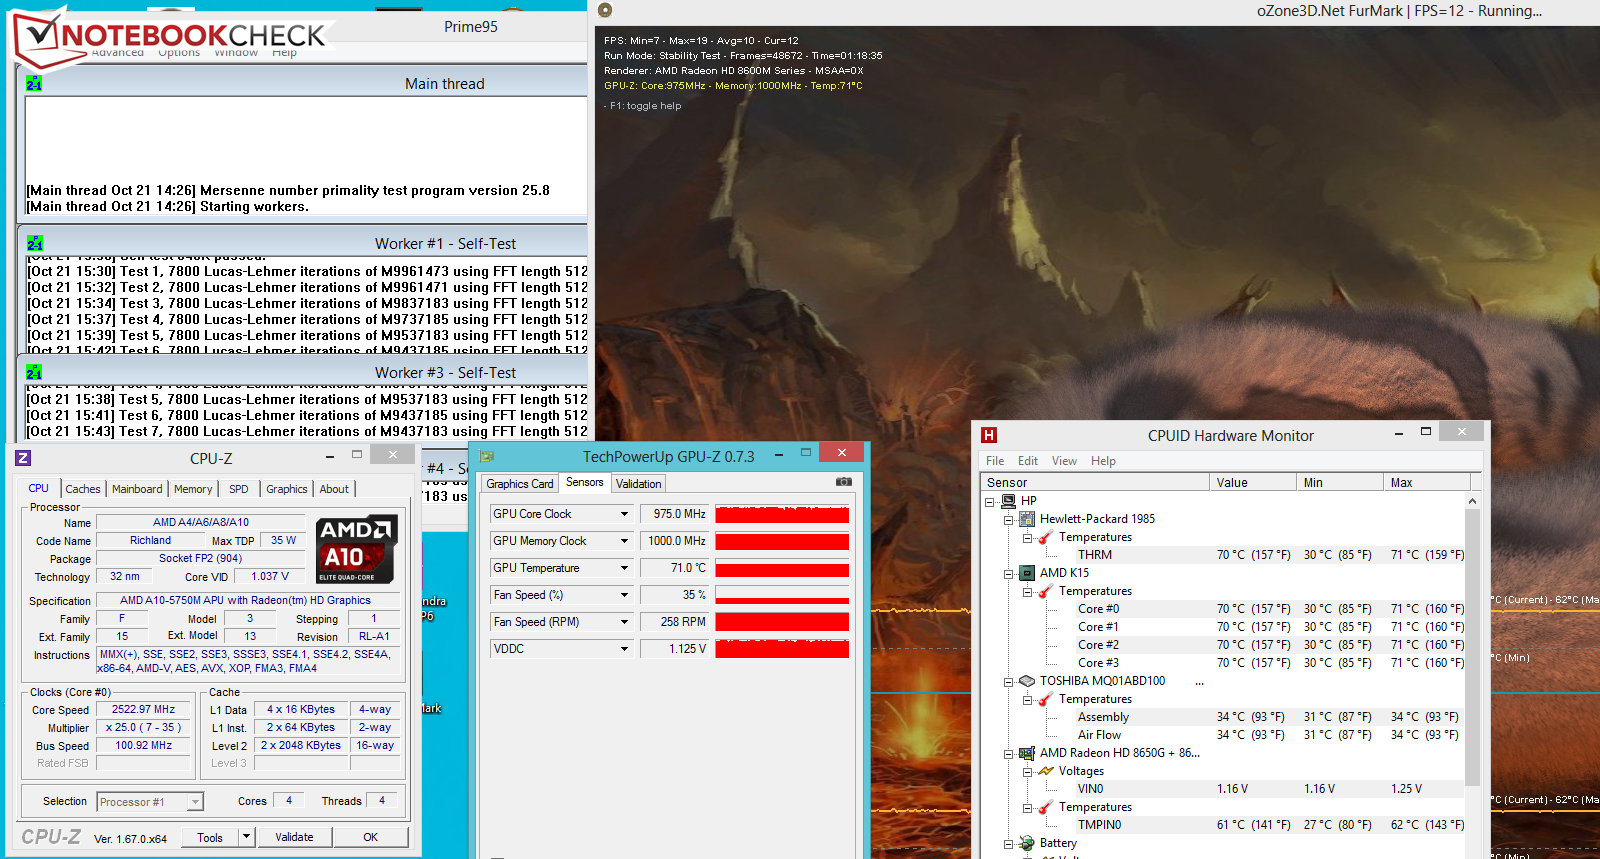Click the Validate button in CPU-Z
Screen dimensions: 1600x859
[x=294, y=838]
